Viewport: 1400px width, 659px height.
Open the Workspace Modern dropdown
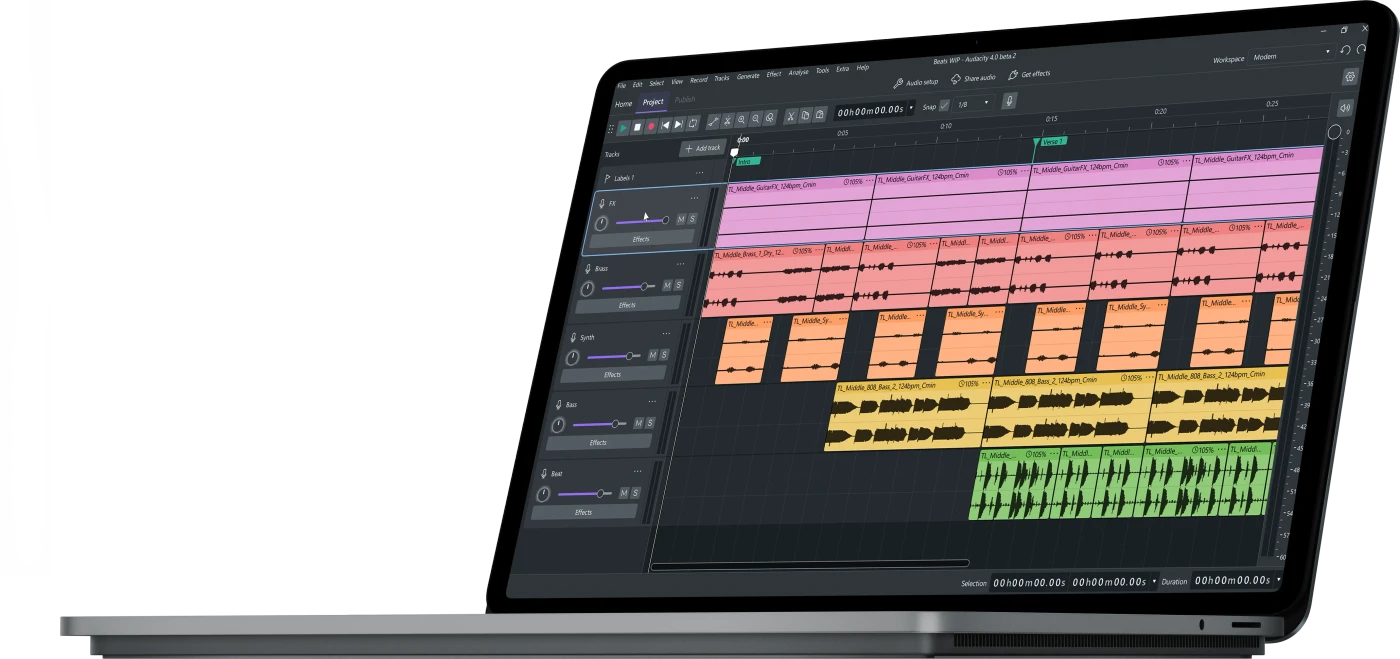[1291, 55]
